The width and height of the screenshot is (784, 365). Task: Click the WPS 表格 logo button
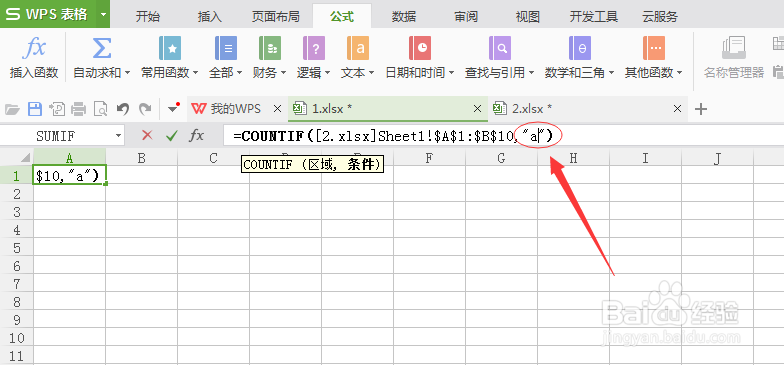coord(49,14)
